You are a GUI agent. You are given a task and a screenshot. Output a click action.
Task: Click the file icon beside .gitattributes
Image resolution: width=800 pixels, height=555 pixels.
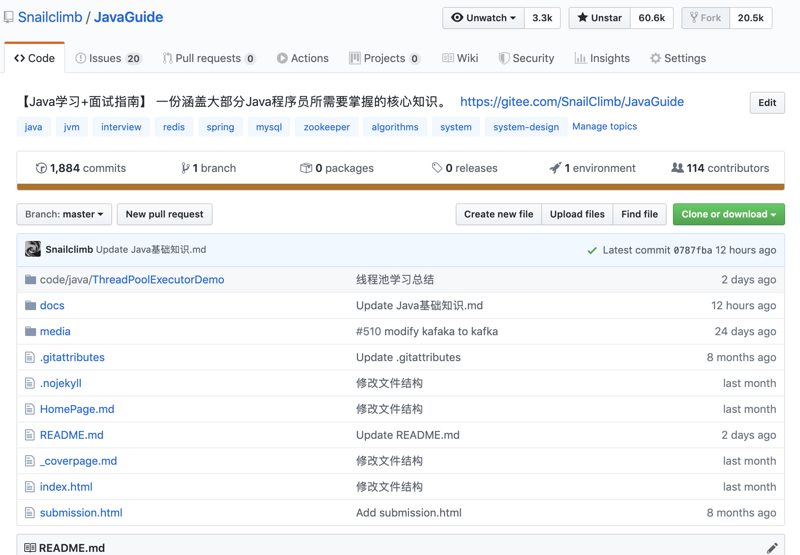tap(30, 358)
